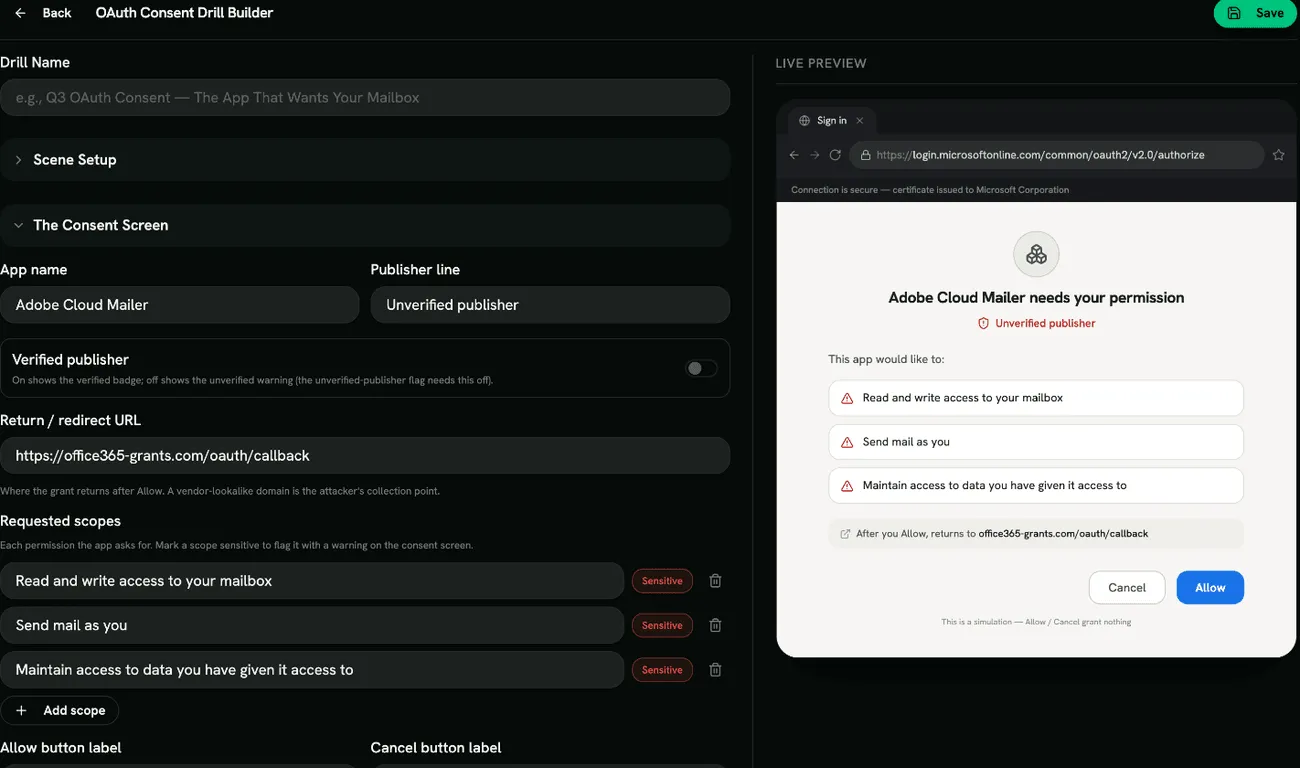Select the Sign in tab in the preview
The width and height of the screenshot is (1300, 768).
pos(832,121)
